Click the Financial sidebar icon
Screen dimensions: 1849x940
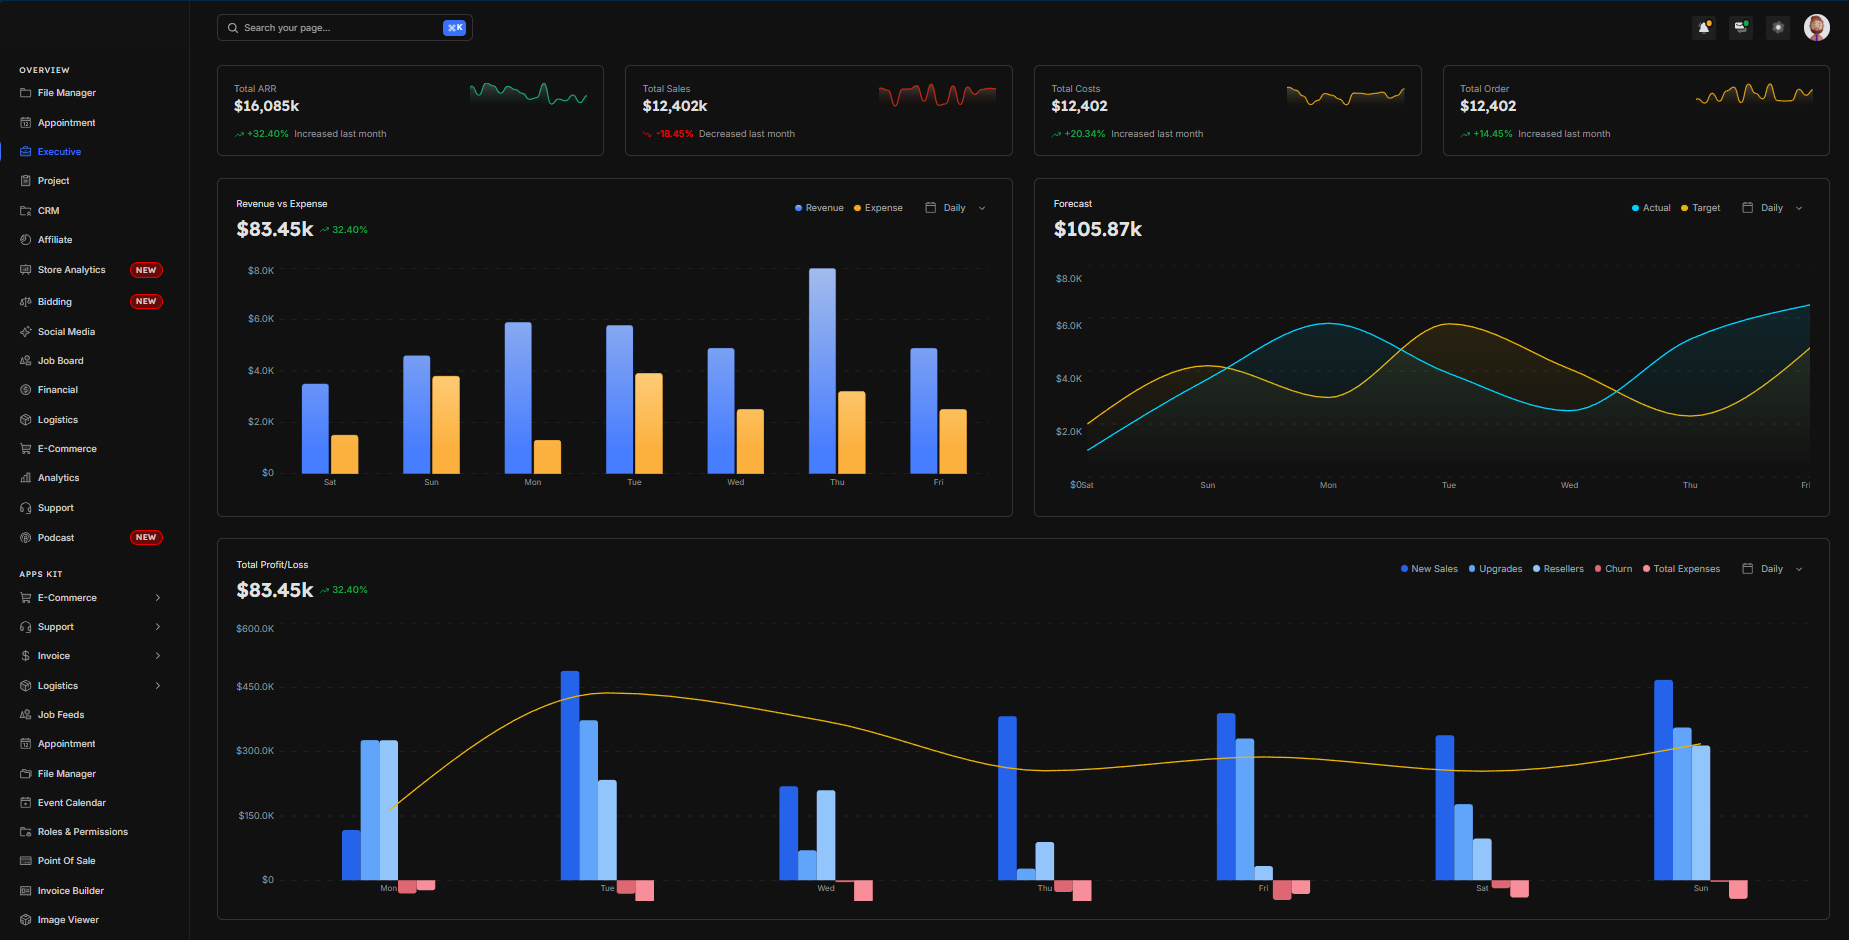(x=26, y=390)
